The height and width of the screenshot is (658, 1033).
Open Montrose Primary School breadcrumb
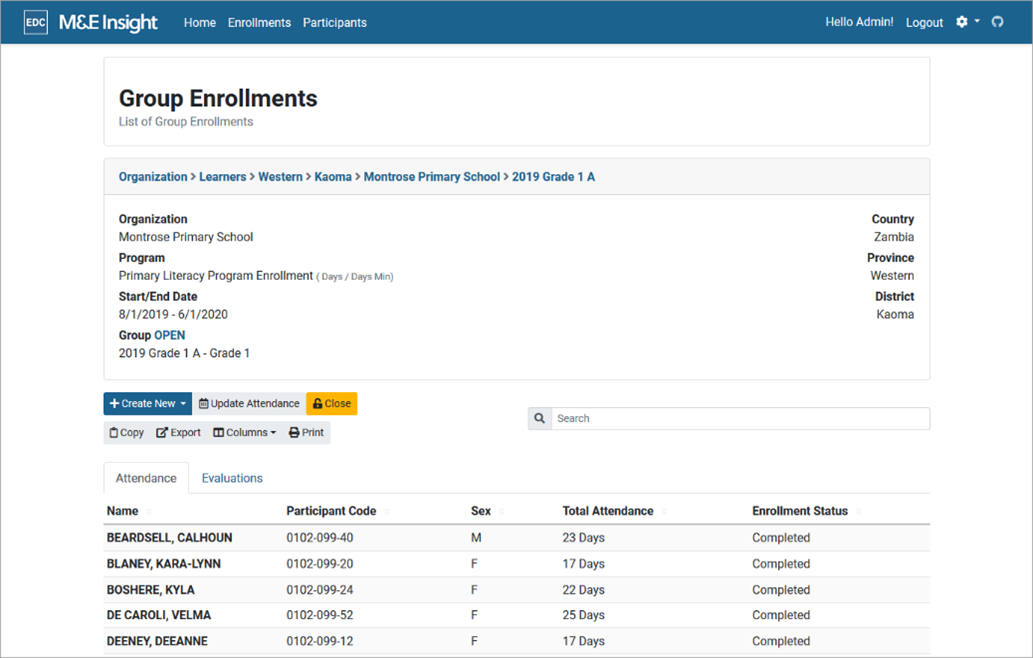[432, 177]
